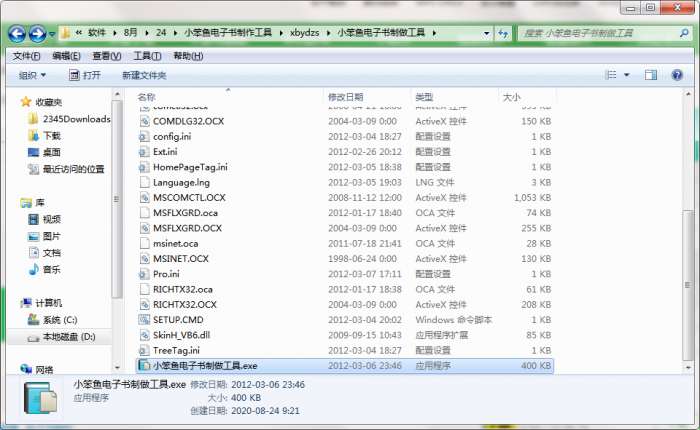Select 8月 in the address breadcrumb
700x430 pixels.
tap(130, 33)
